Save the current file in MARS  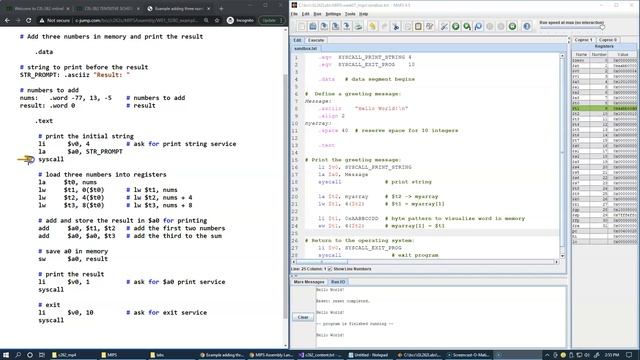tap(324, 27)
